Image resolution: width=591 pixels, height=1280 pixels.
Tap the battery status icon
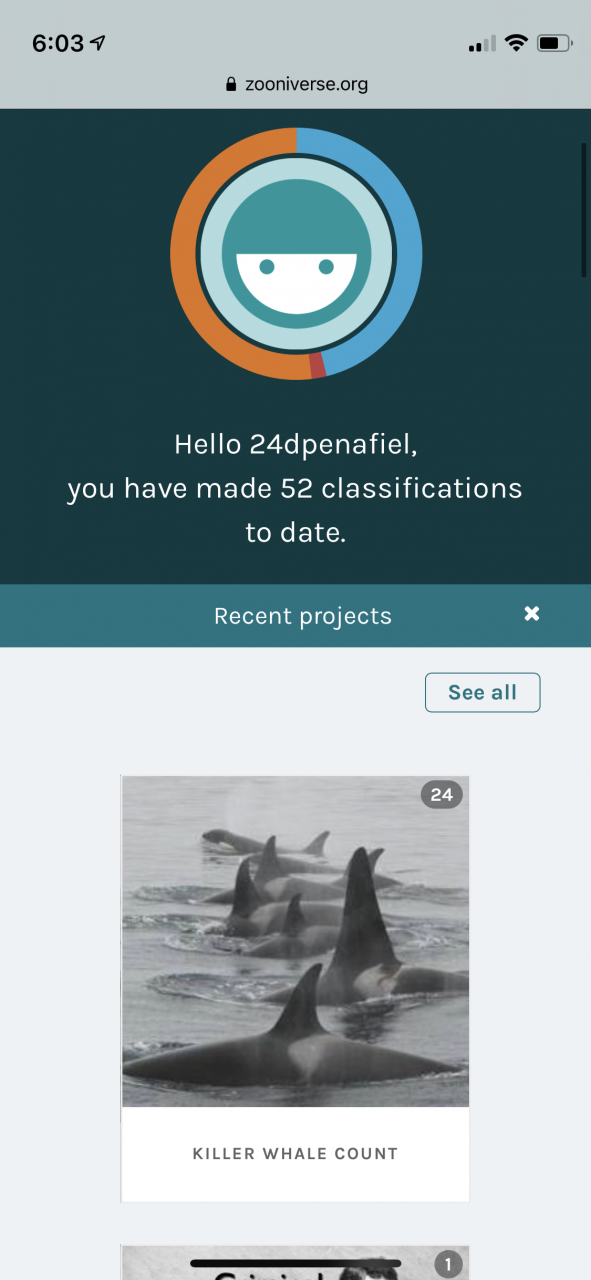coord(555,43)
